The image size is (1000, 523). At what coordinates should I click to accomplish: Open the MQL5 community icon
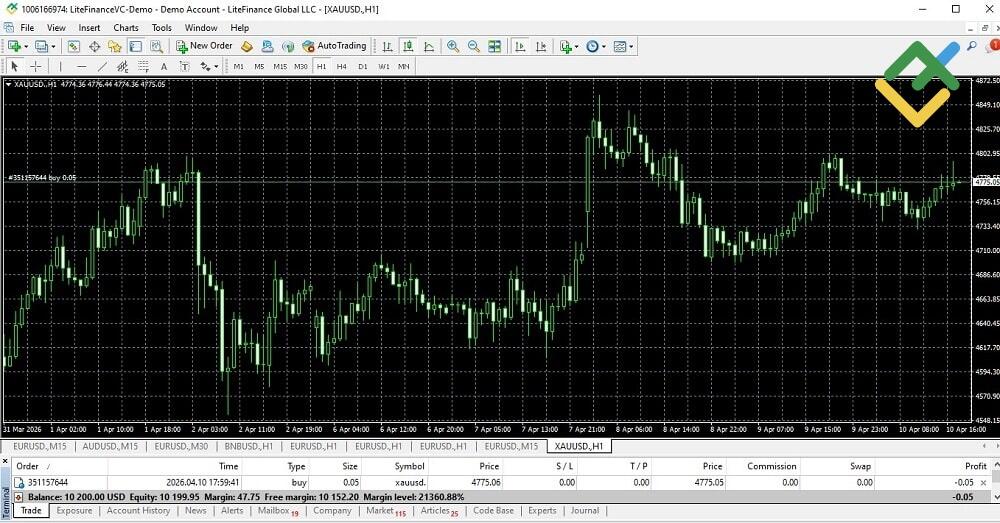point(267,46)
